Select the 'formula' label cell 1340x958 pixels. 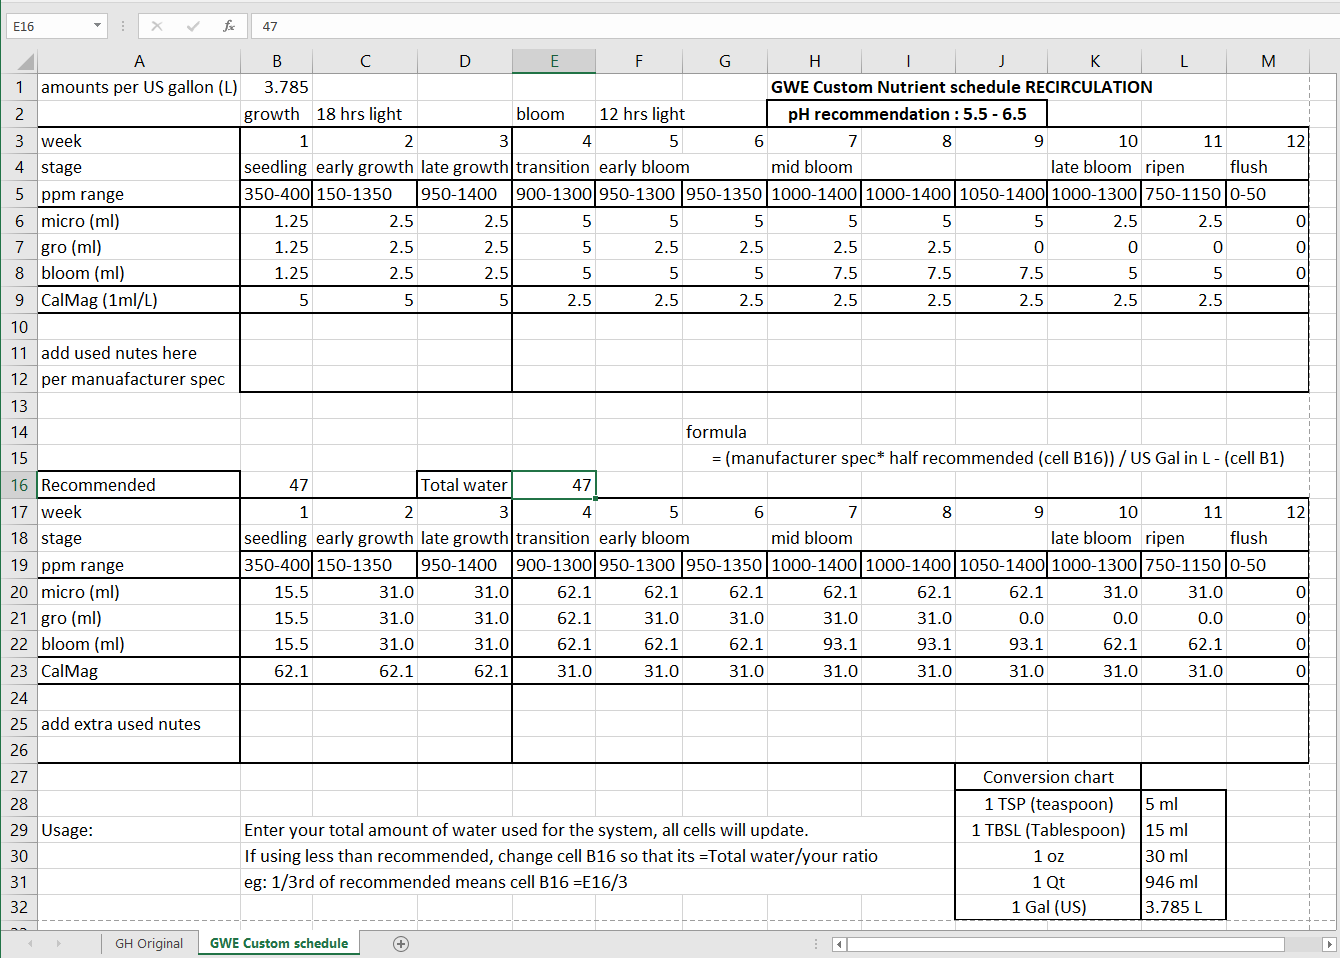pos(725,432)
